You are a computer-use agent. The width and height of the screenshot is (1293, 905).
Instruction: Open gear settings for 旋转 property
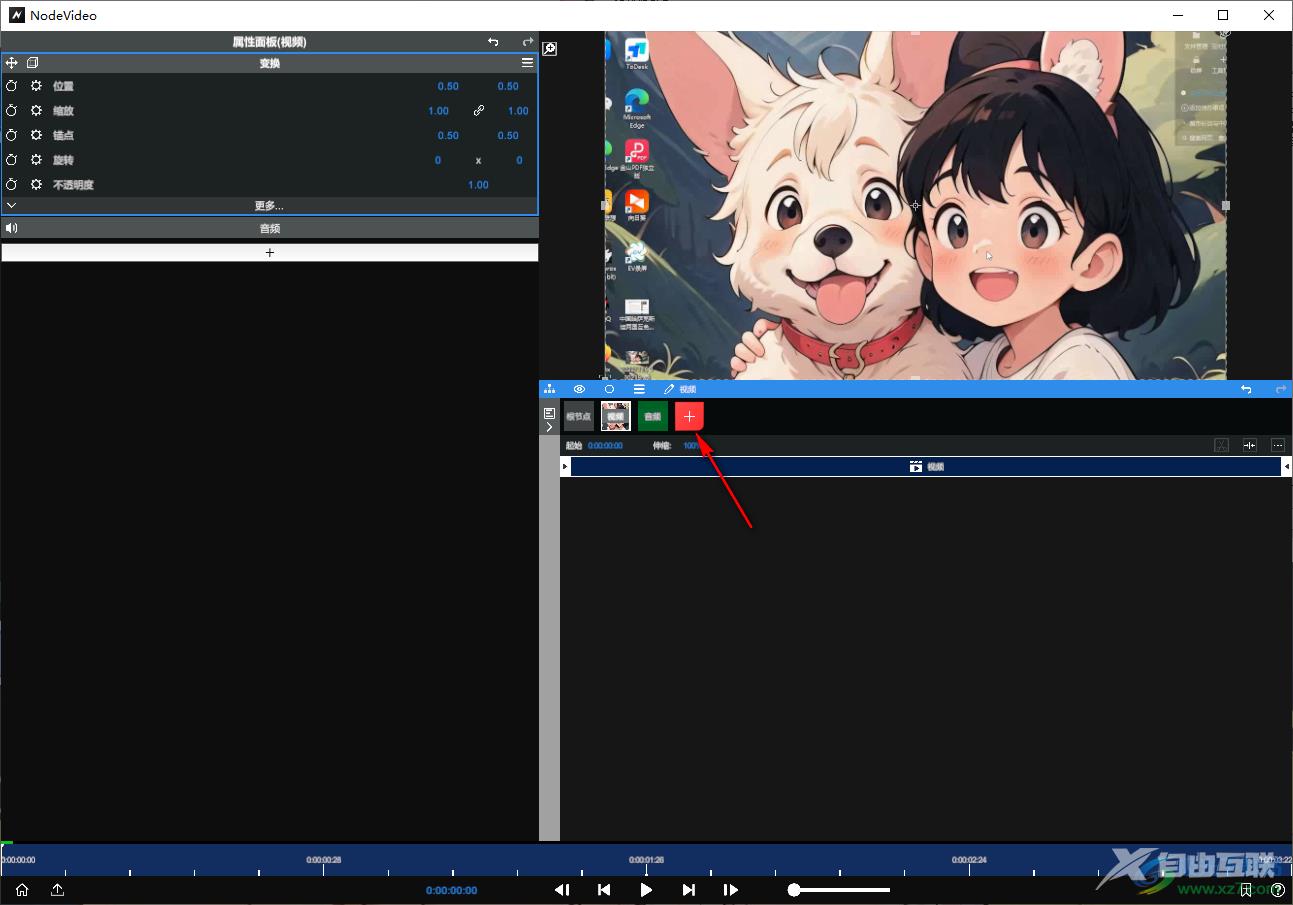[x=36, y=160]
